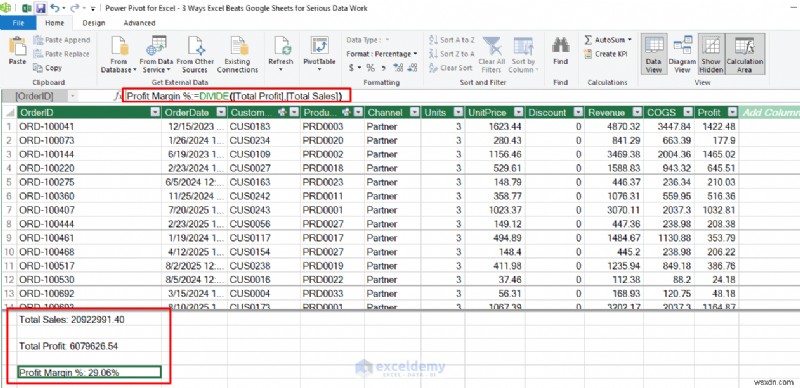
Task: Open the AutoSum dropdown arrow
Action: [x=630, y=40]
